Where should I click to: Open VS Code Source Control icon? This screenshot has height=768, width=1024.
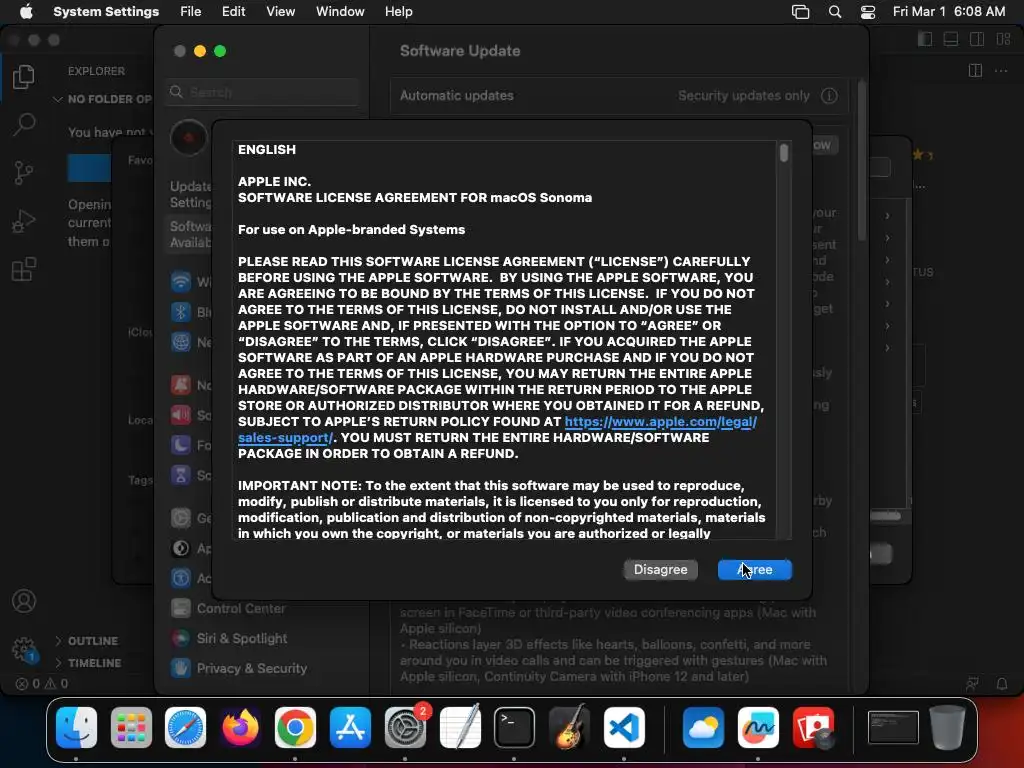[24, 172]
